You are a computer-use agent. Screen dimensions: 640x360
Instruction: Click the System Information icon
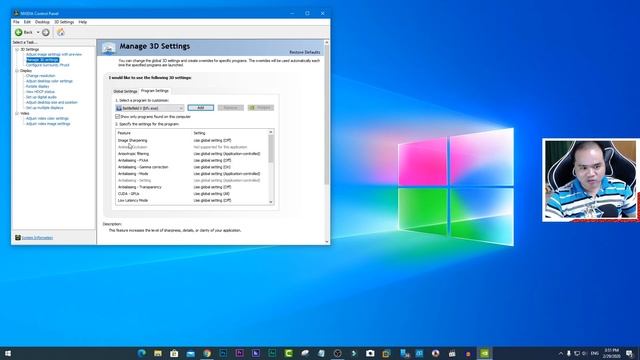click(x=18, y=238)
